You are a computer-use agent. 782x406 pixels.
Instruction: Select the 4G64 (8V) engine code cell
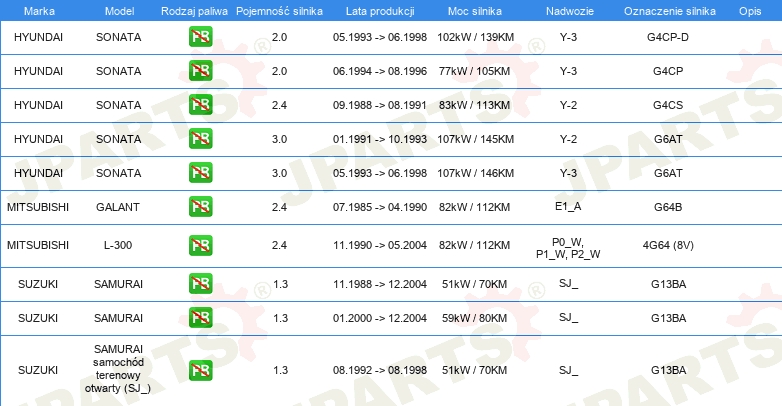point(668,245)
